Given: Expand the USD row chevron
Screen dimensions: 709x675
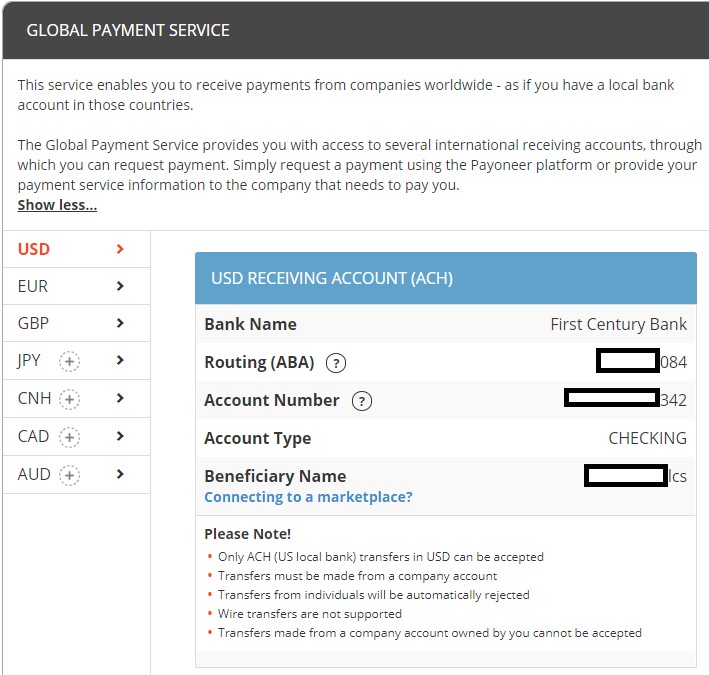Looking at the screenshot, I should click(x=120, y=249).
